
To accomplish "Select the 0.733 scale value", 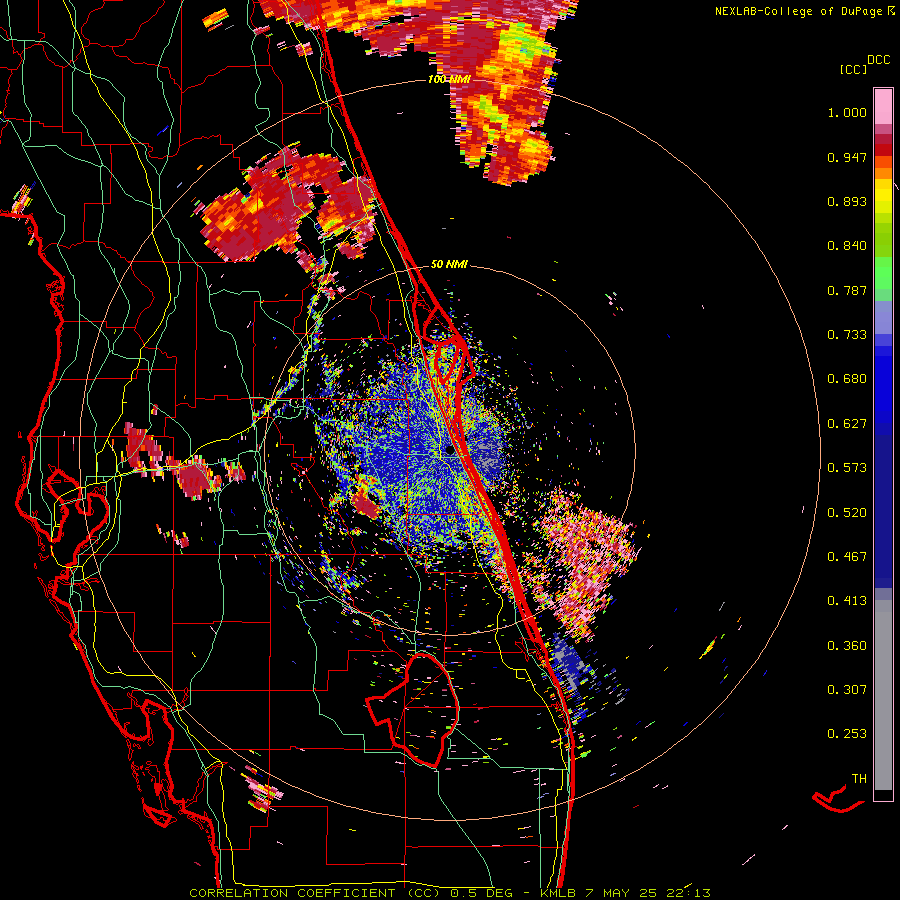I will pyautogui.click(x=847, y=335).
